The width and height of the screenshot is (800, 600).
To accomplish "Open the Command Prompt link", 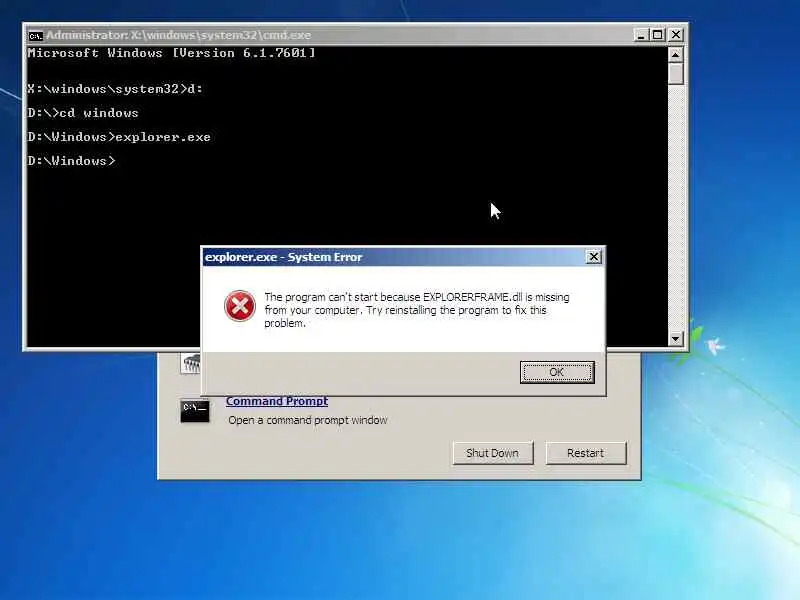I will coord(277,401).
